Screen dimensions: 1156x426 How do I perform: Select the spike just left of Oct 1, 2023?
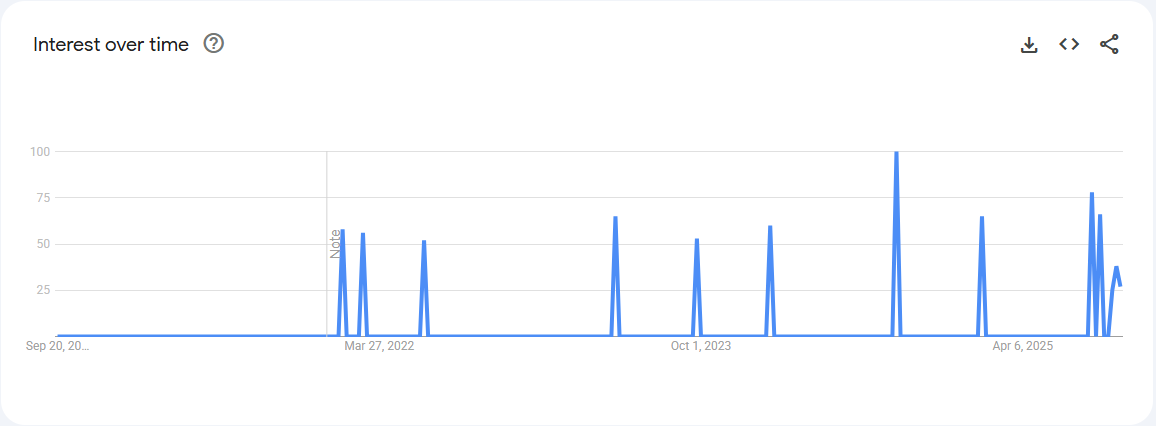coord(696,241)
